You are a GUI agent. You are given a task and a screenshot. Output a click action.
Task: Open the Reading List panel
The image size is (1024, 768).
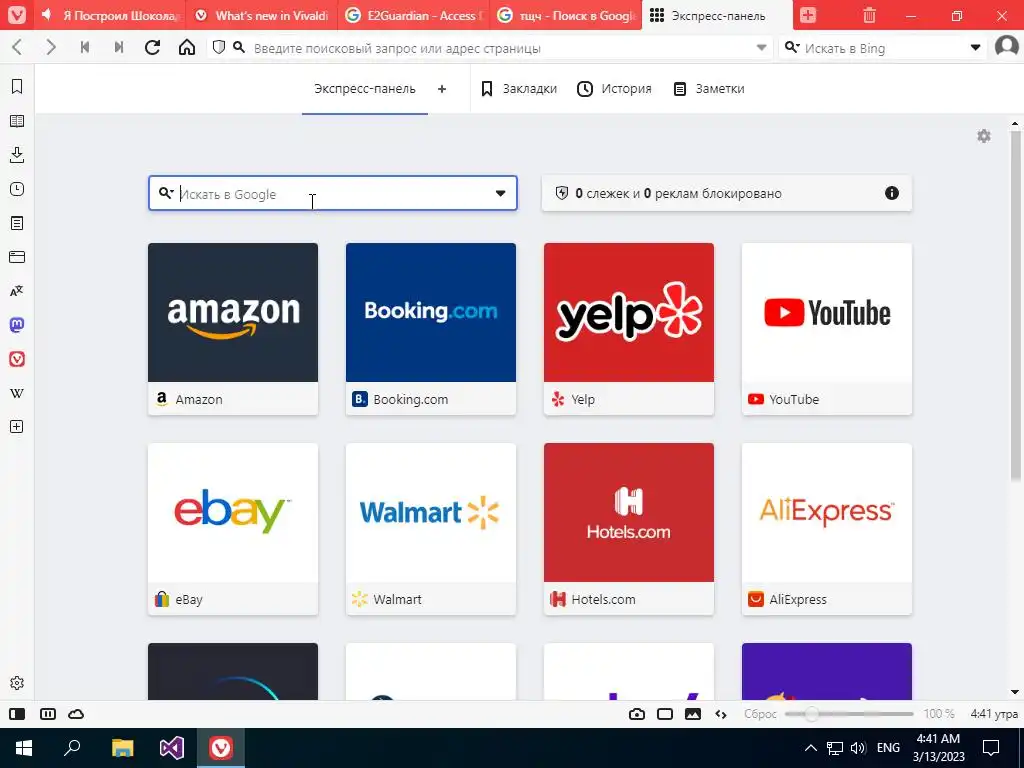click(17, 121)
